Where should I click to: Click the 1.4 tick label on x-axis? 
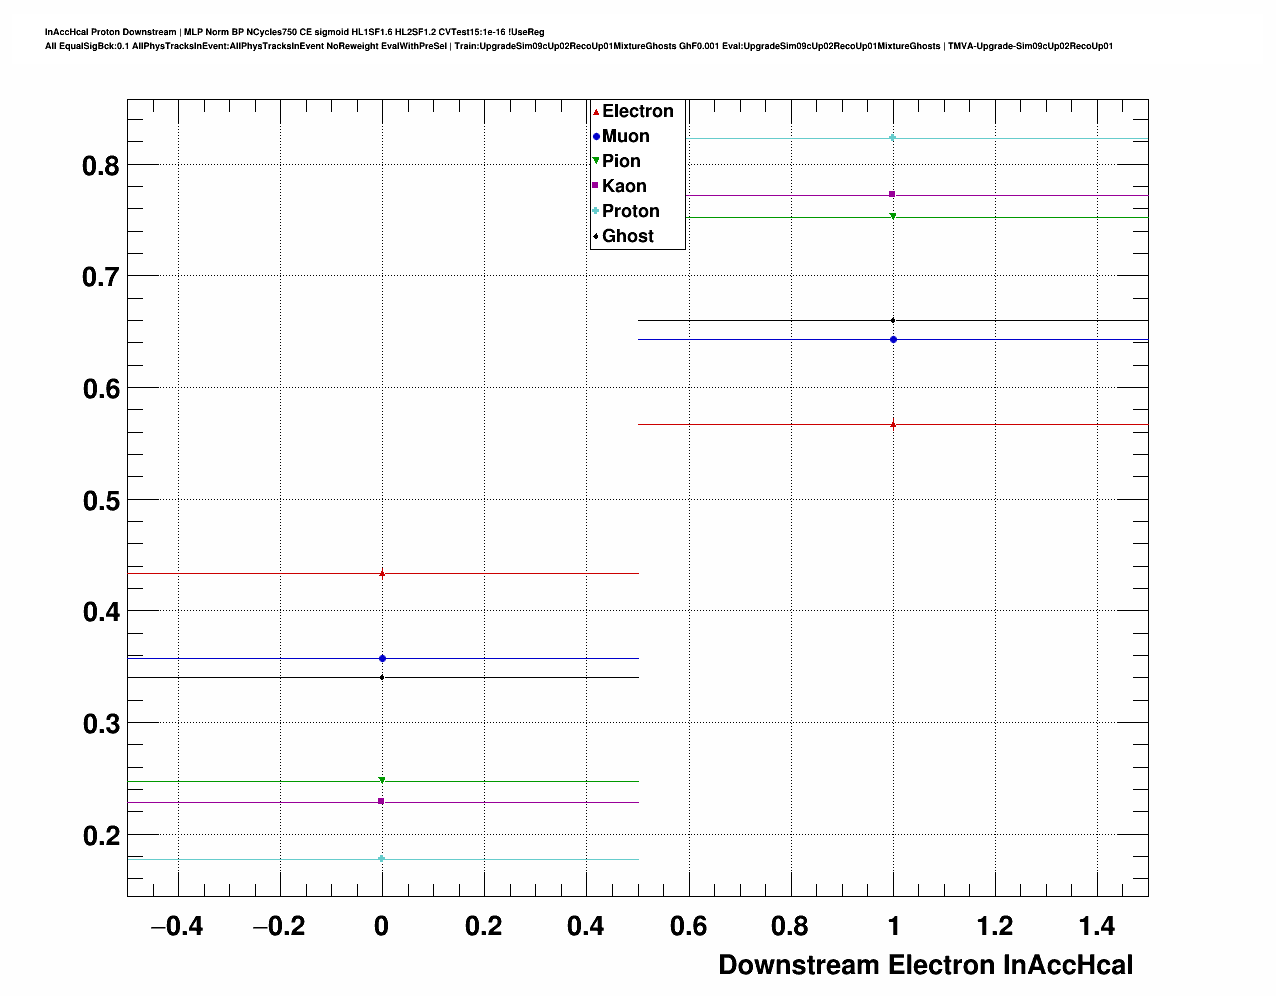pyautogui.click(x=1097, y=927)
